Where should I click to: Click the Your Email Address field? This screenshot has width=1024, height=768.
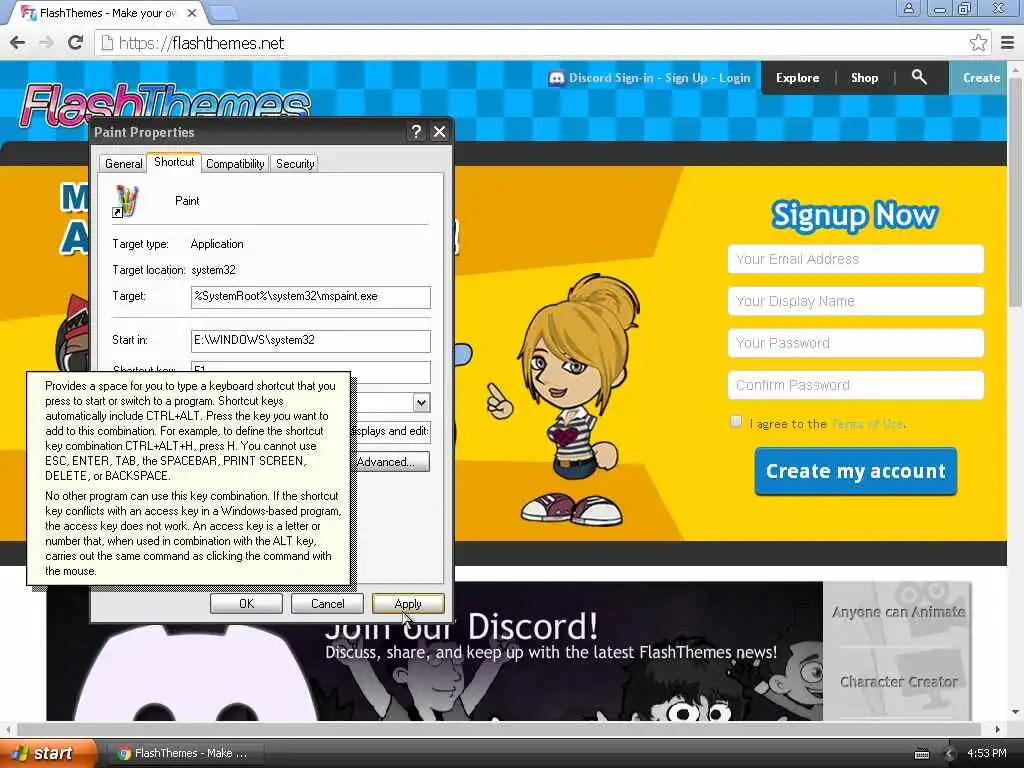[x=856, y=259]
